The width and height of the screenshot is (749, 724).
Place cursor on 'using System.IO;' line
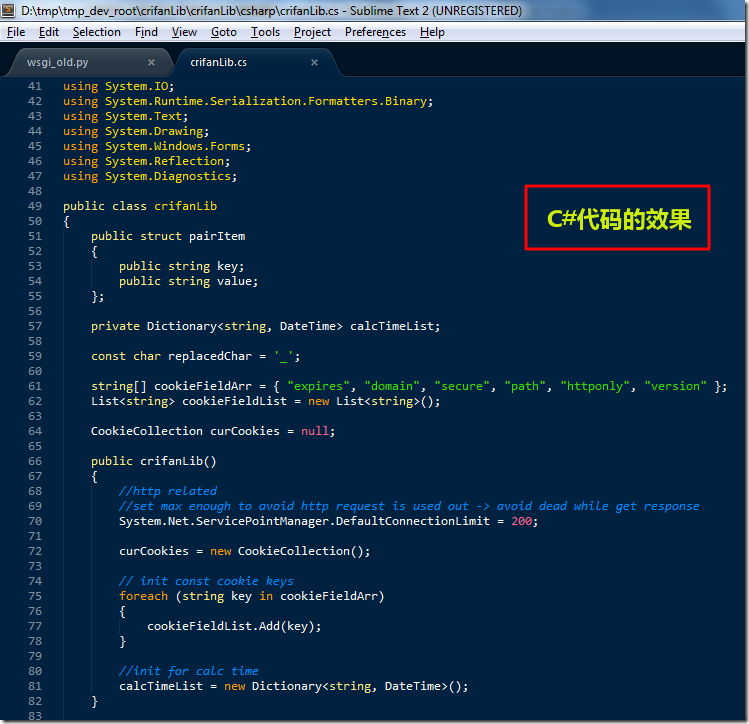click(118, 86)
